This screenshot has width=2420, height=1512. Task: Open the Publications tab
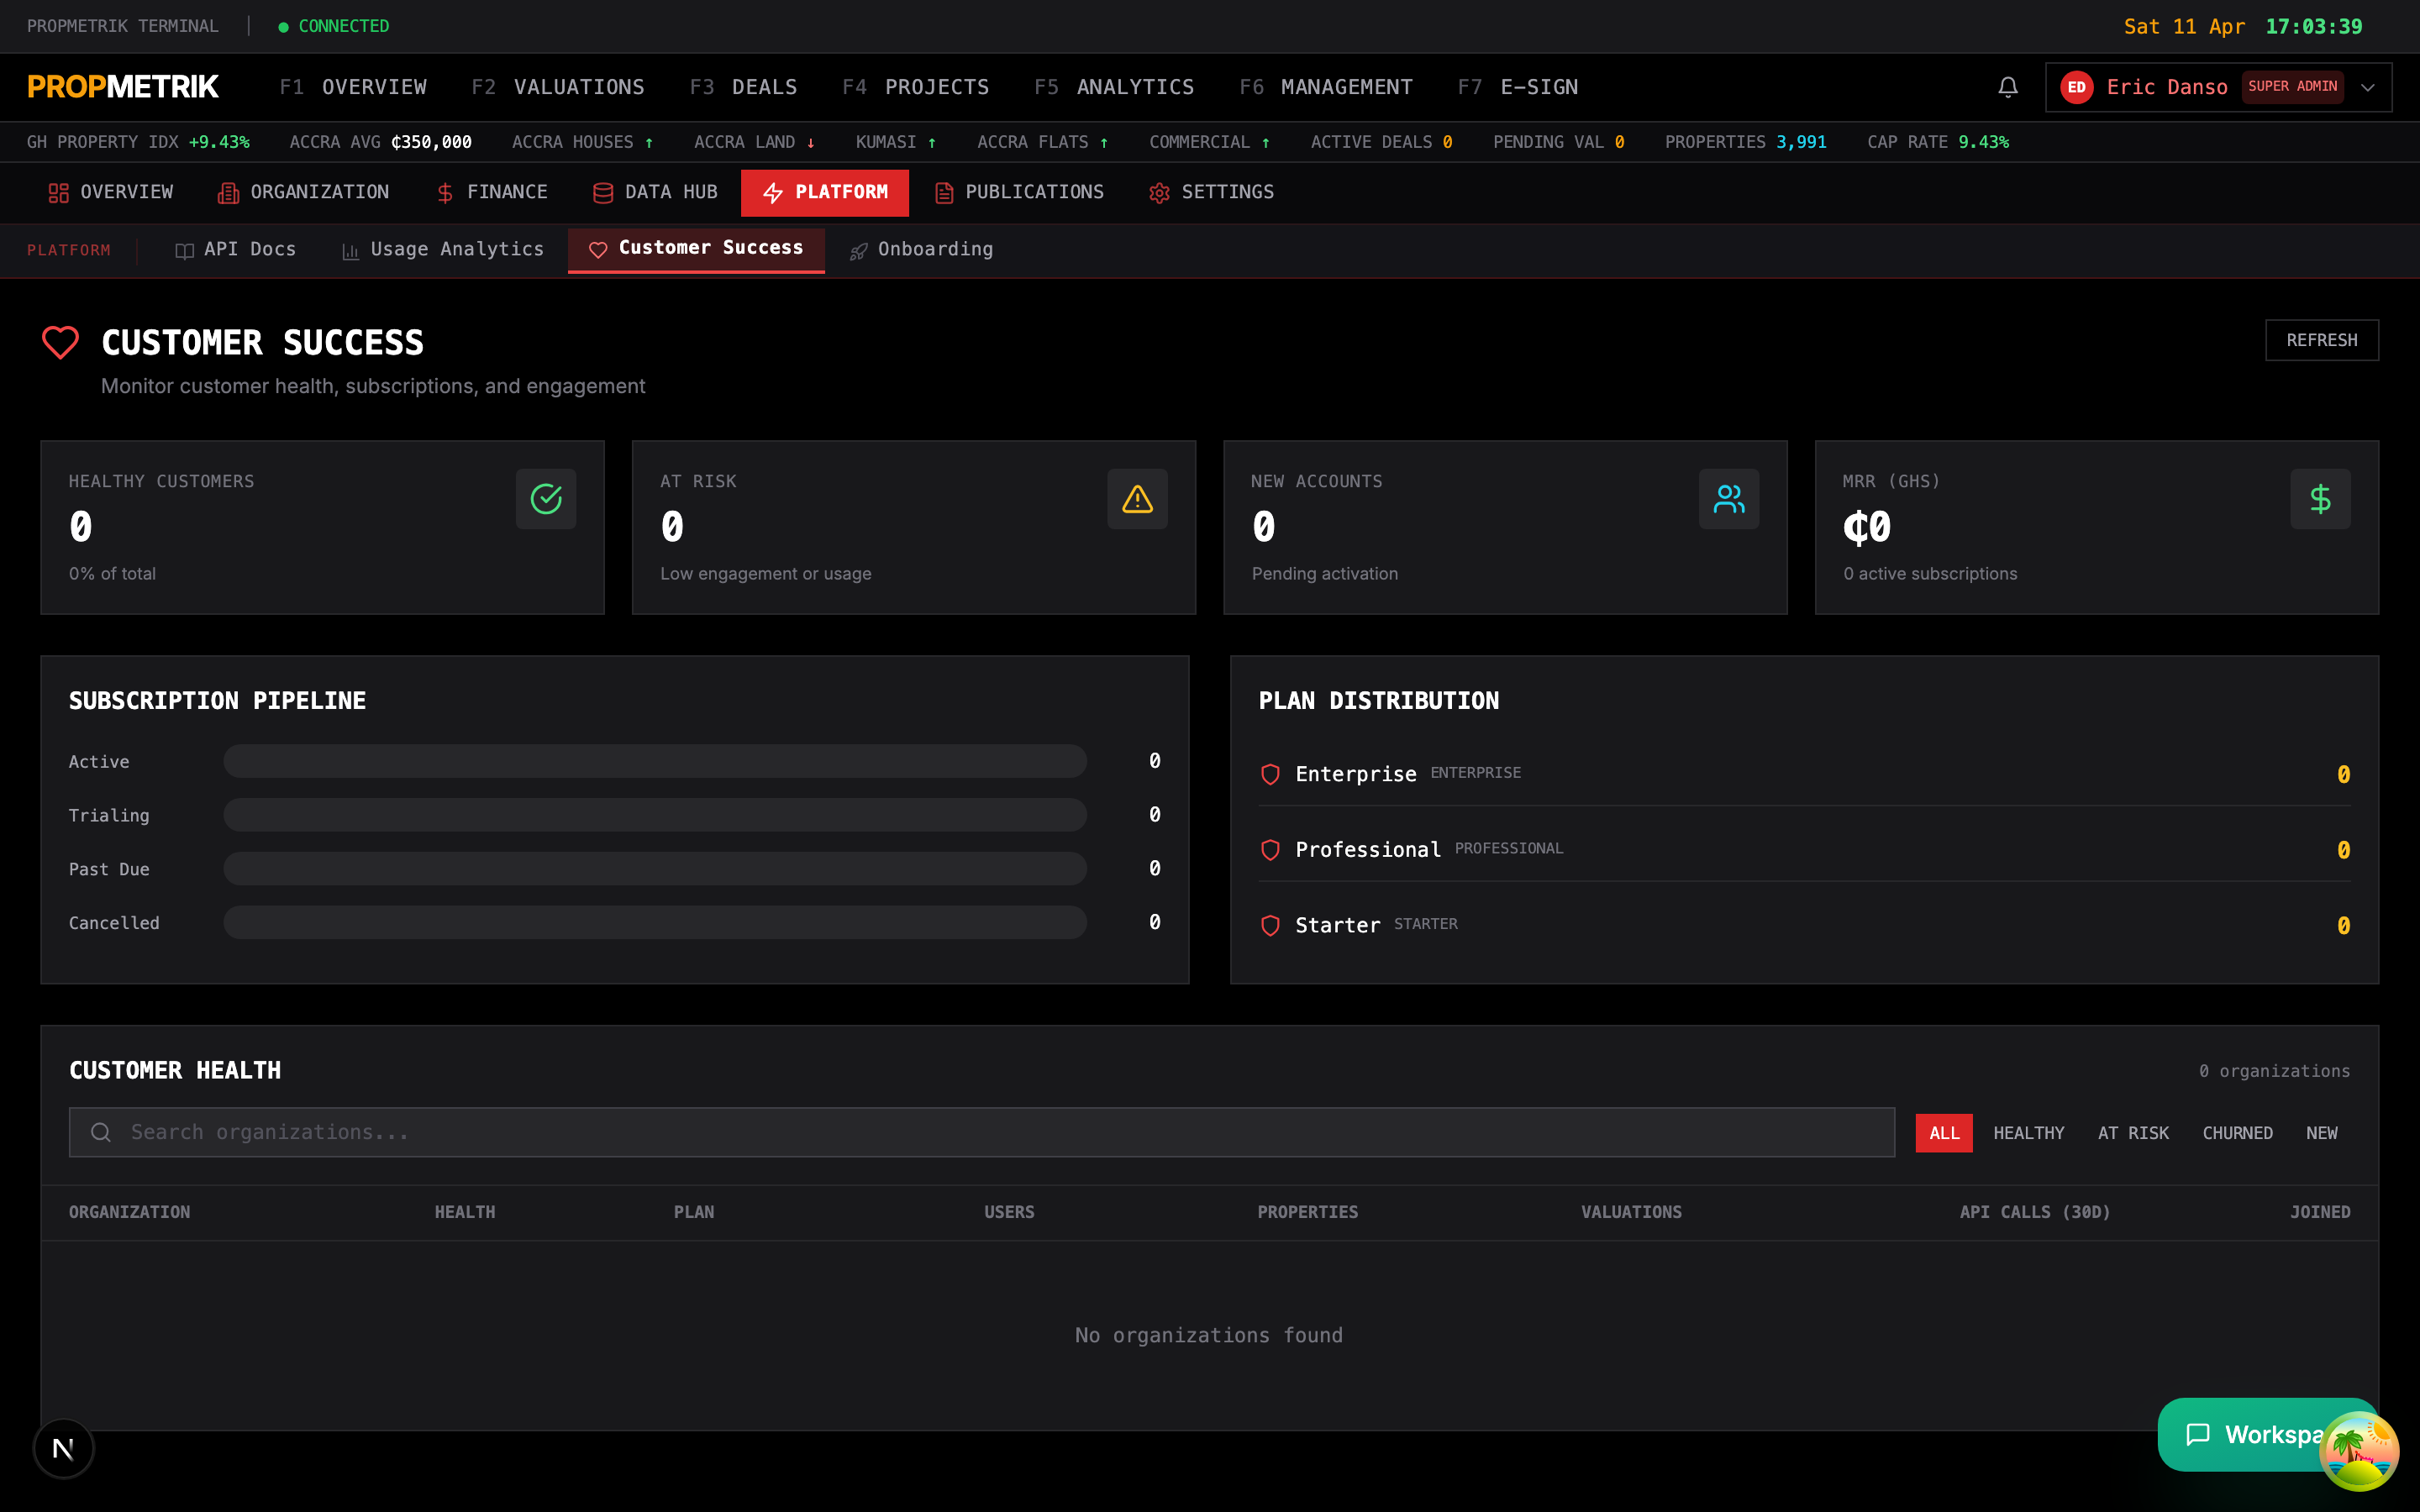[x=1019, y=192]
